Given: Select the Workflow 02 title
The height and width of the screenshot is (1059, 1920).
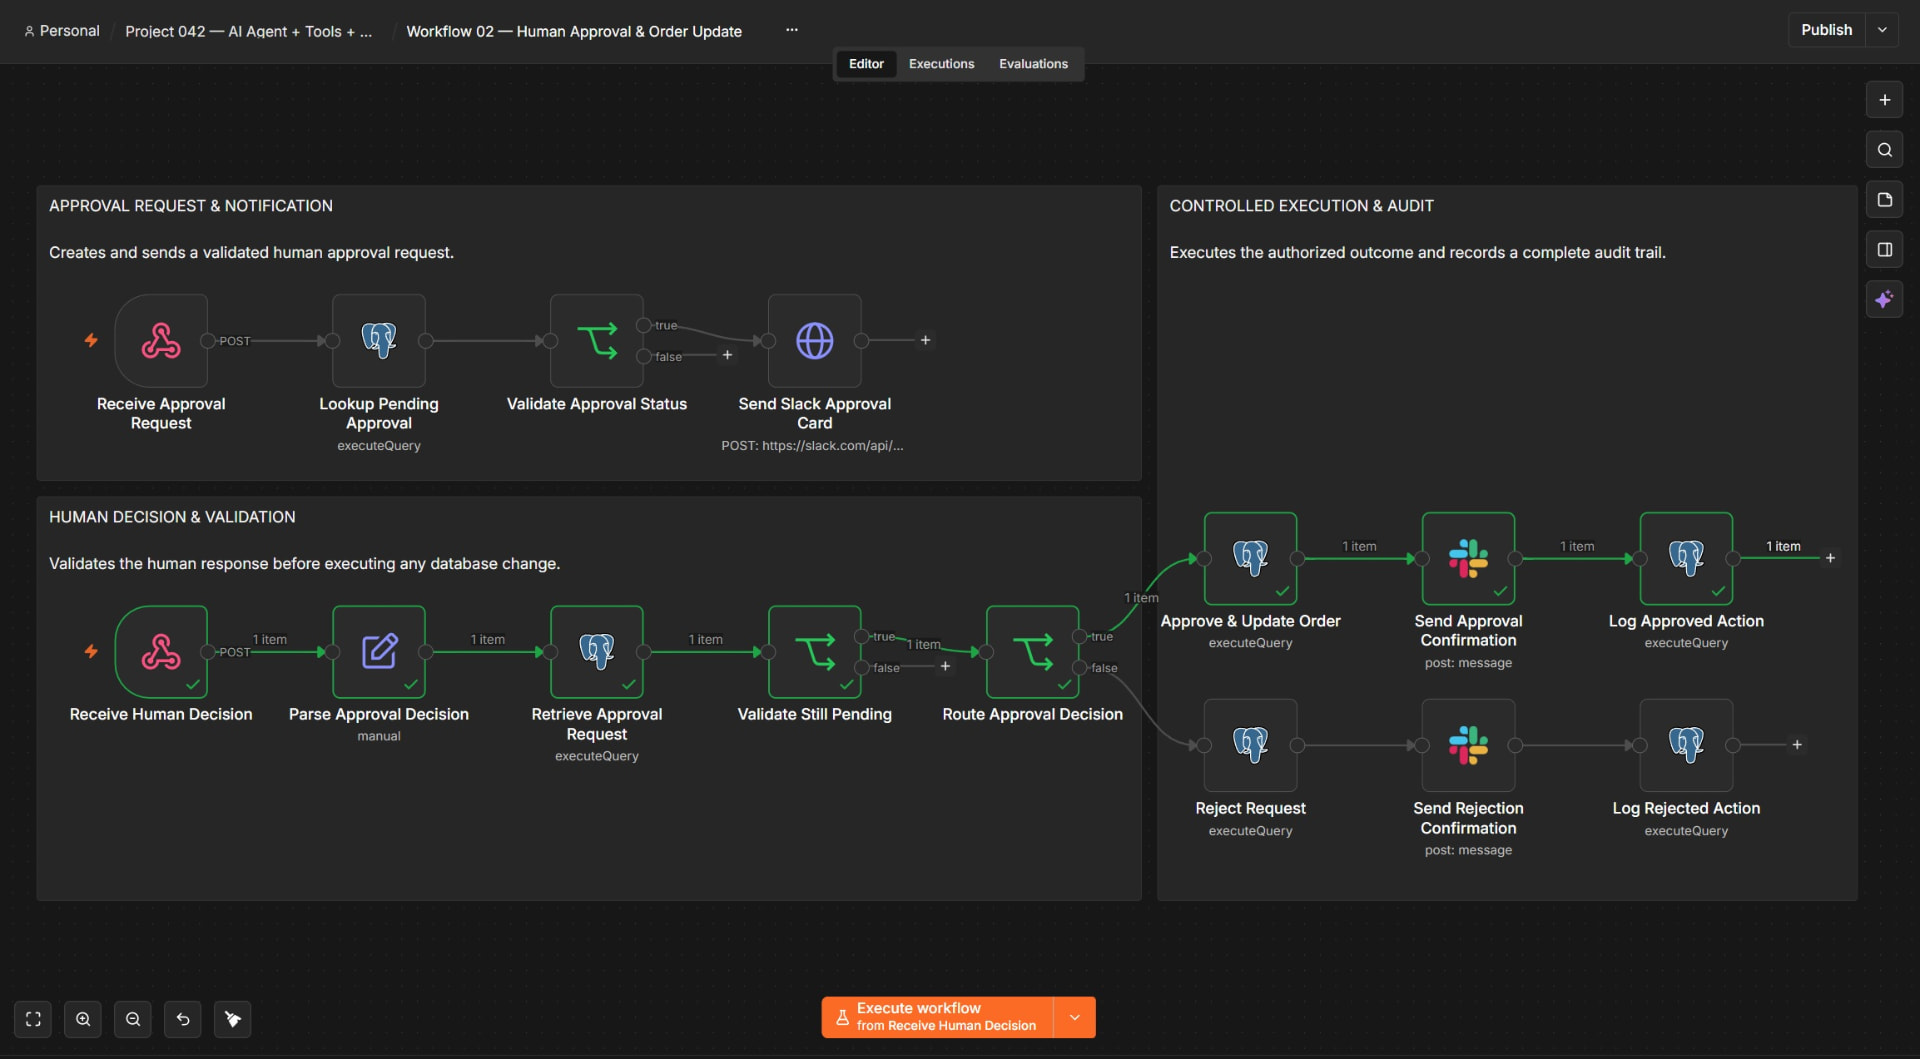Looking at the screenshot, I should [x=574, y=31].
